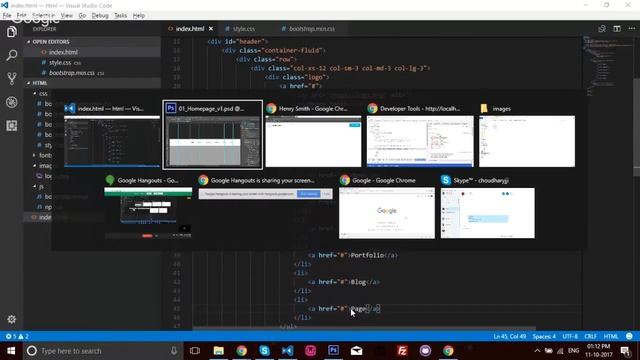Open the Help menu
Image resolution: width=640 pixels, height=360 pixels.
pyautogui.click(x=139, y=16)
